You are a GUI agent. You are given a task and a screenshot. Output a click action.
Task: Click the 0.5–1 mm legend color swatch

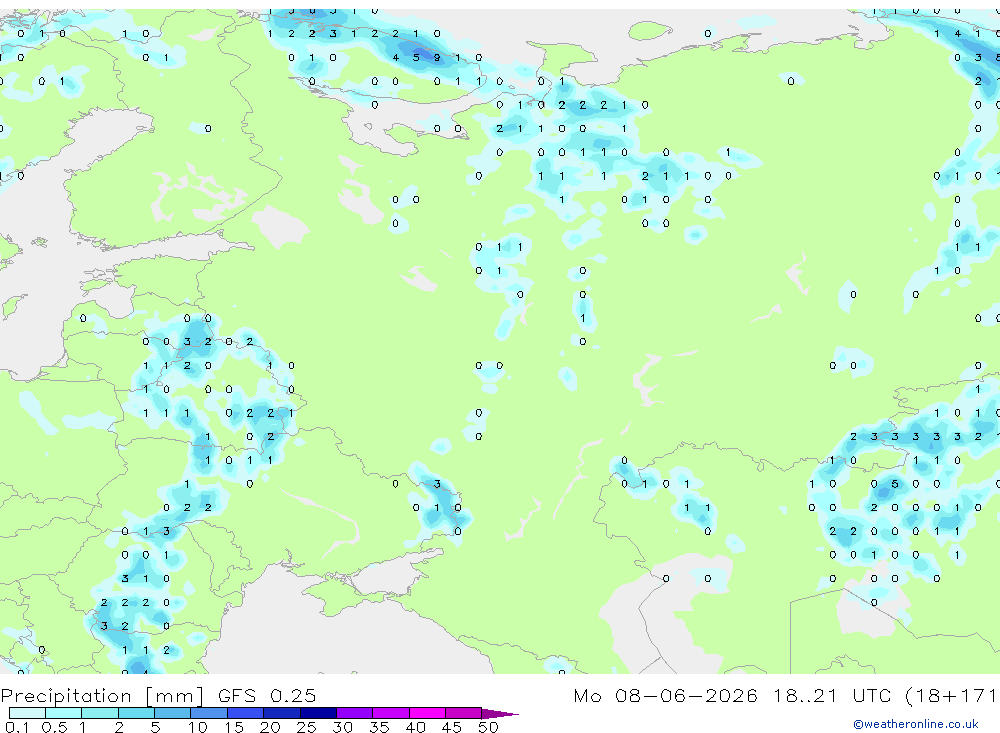pos(64,713)
